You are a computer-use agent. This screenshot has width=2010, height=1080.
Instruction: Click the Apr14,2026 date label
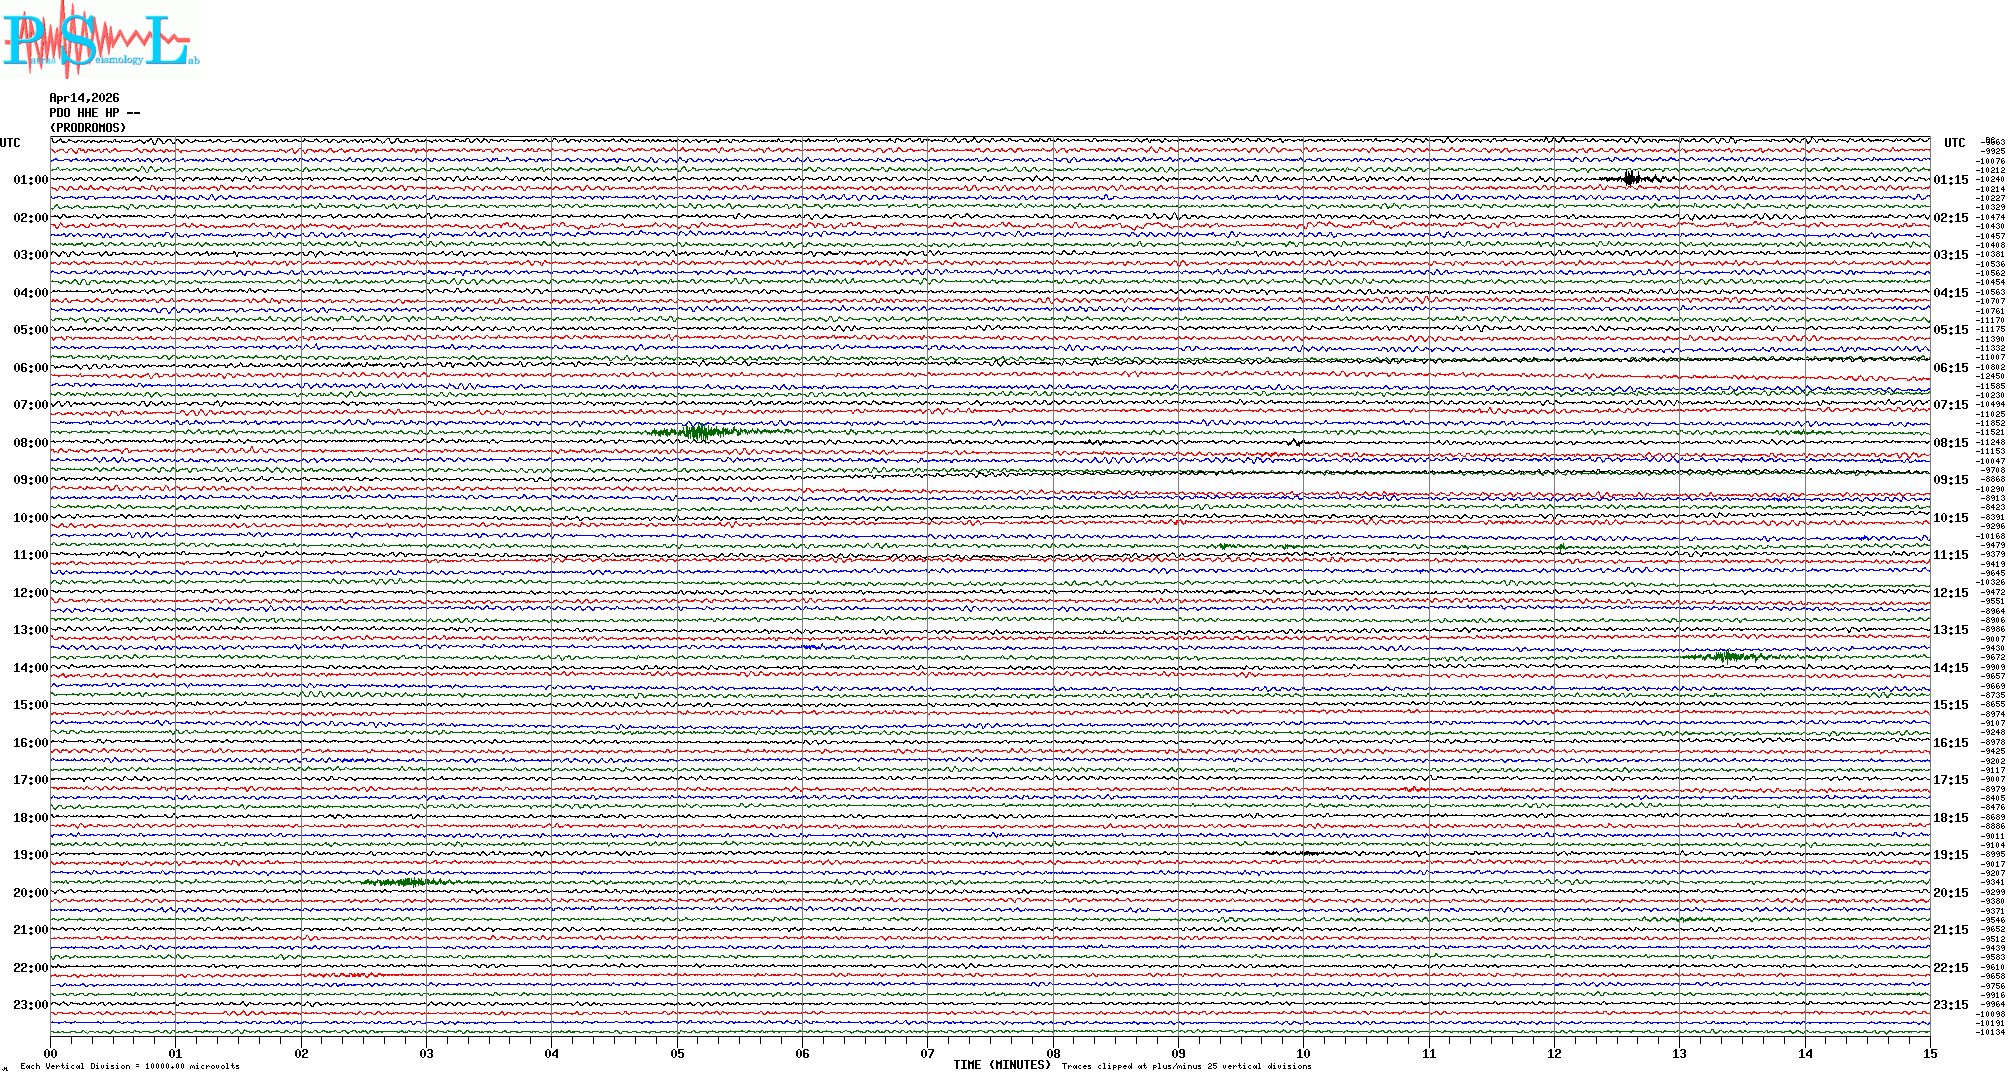point(84,98)
